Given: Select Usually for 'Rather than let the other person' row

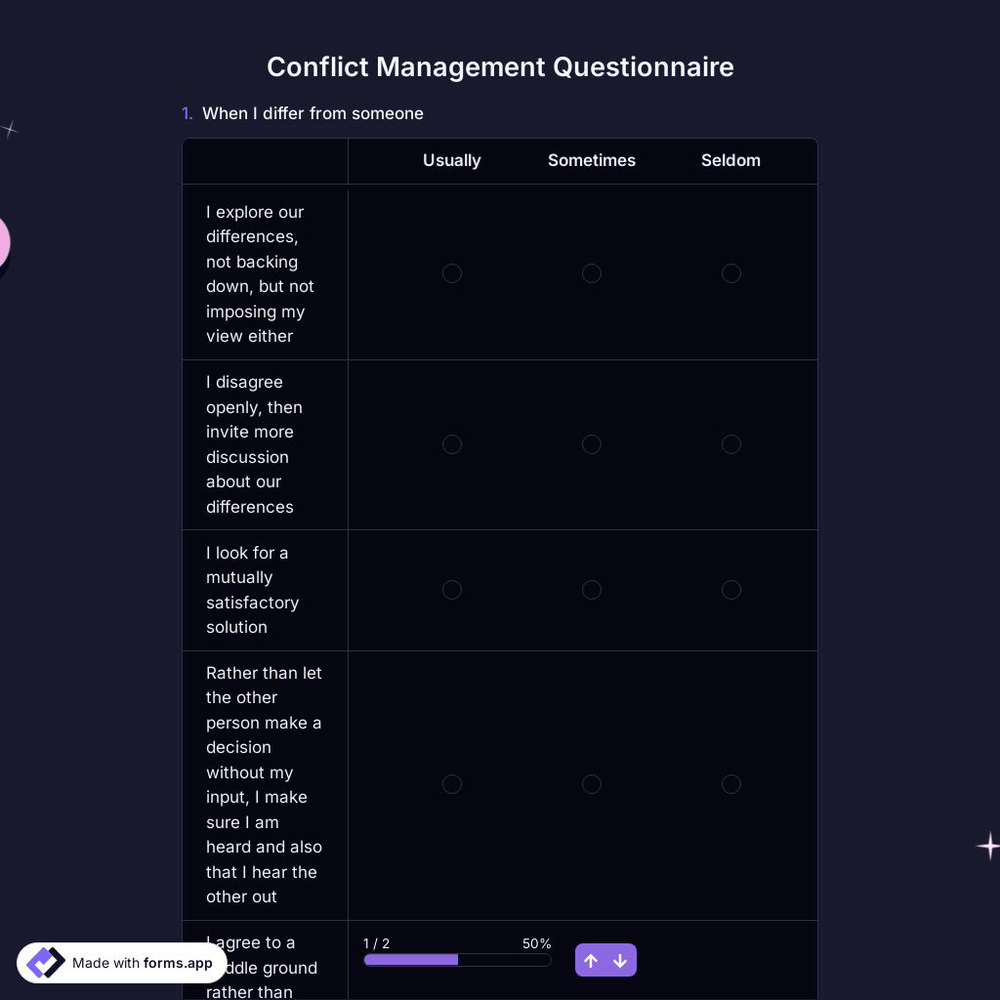Looking at the screenshot, I should click(452, 784).
